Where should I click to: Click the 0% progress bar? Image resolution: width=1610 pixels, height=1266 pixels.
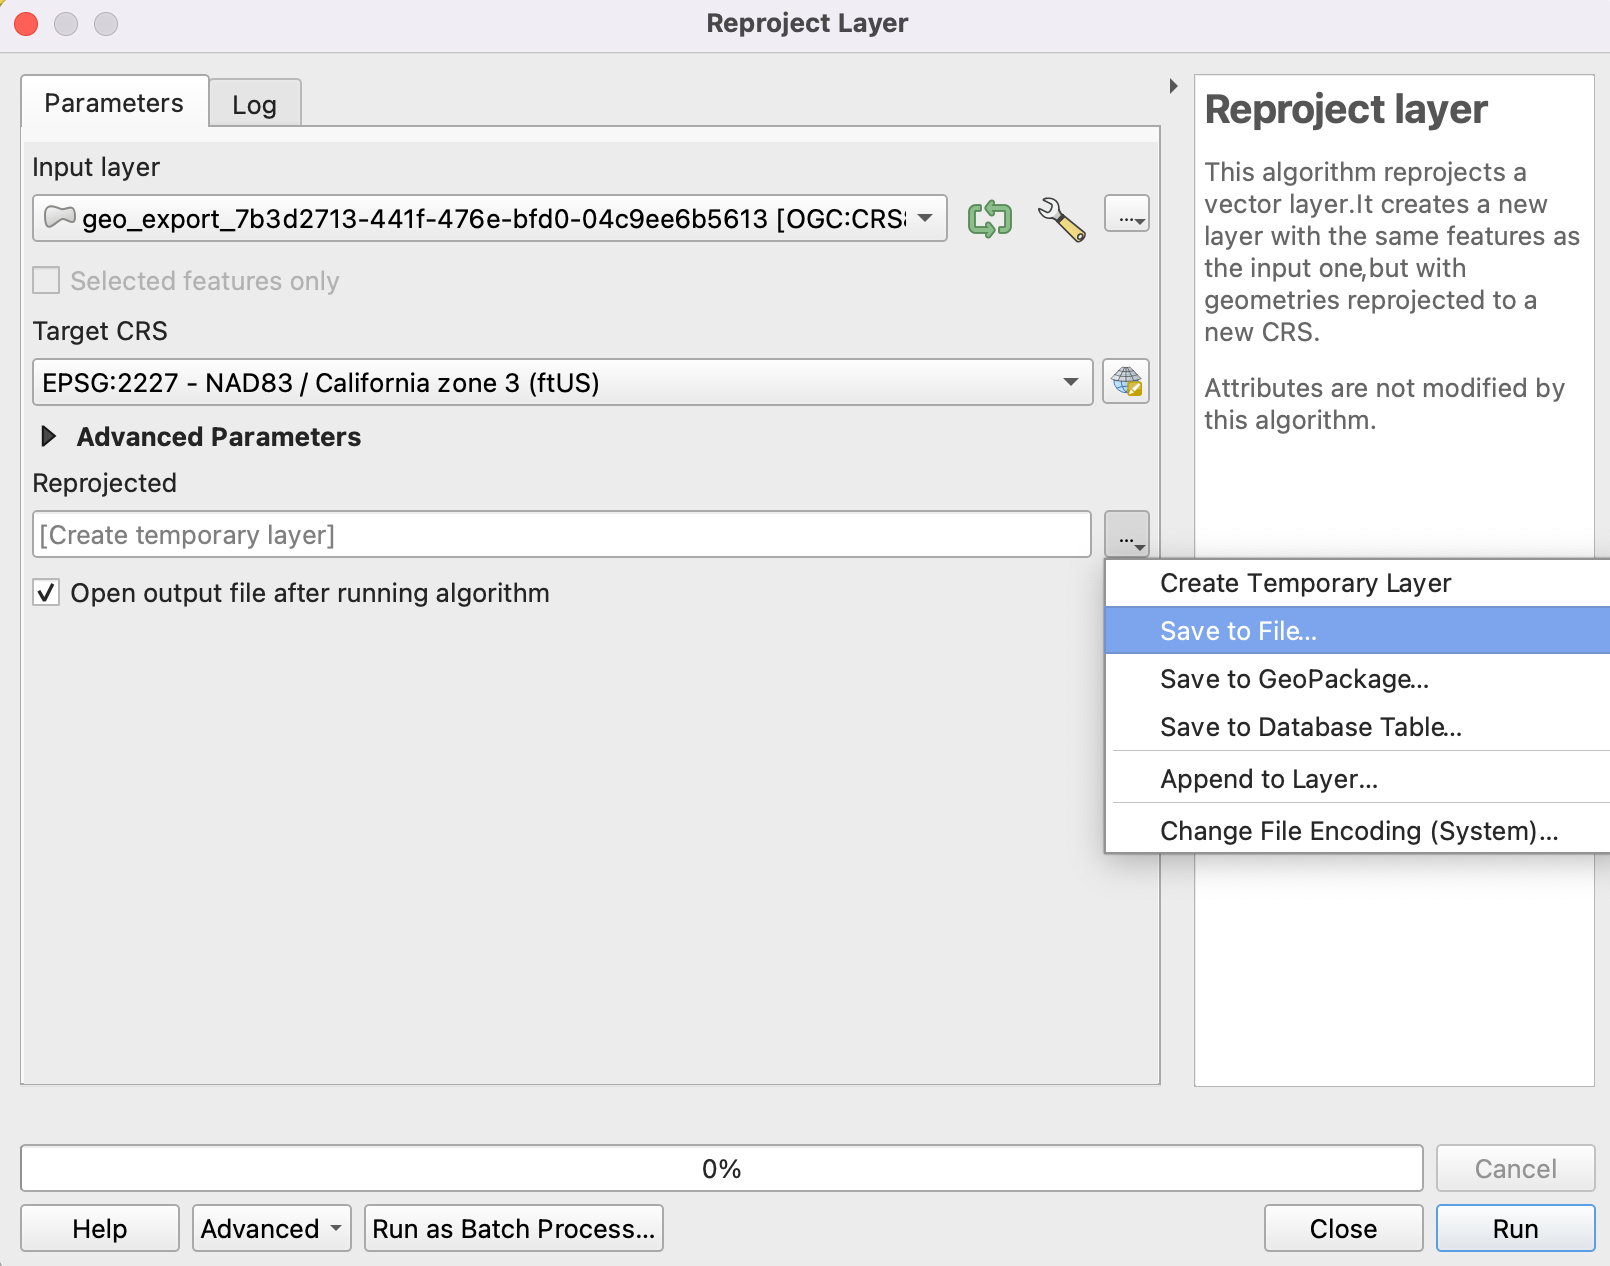(x=721, y=1169)
